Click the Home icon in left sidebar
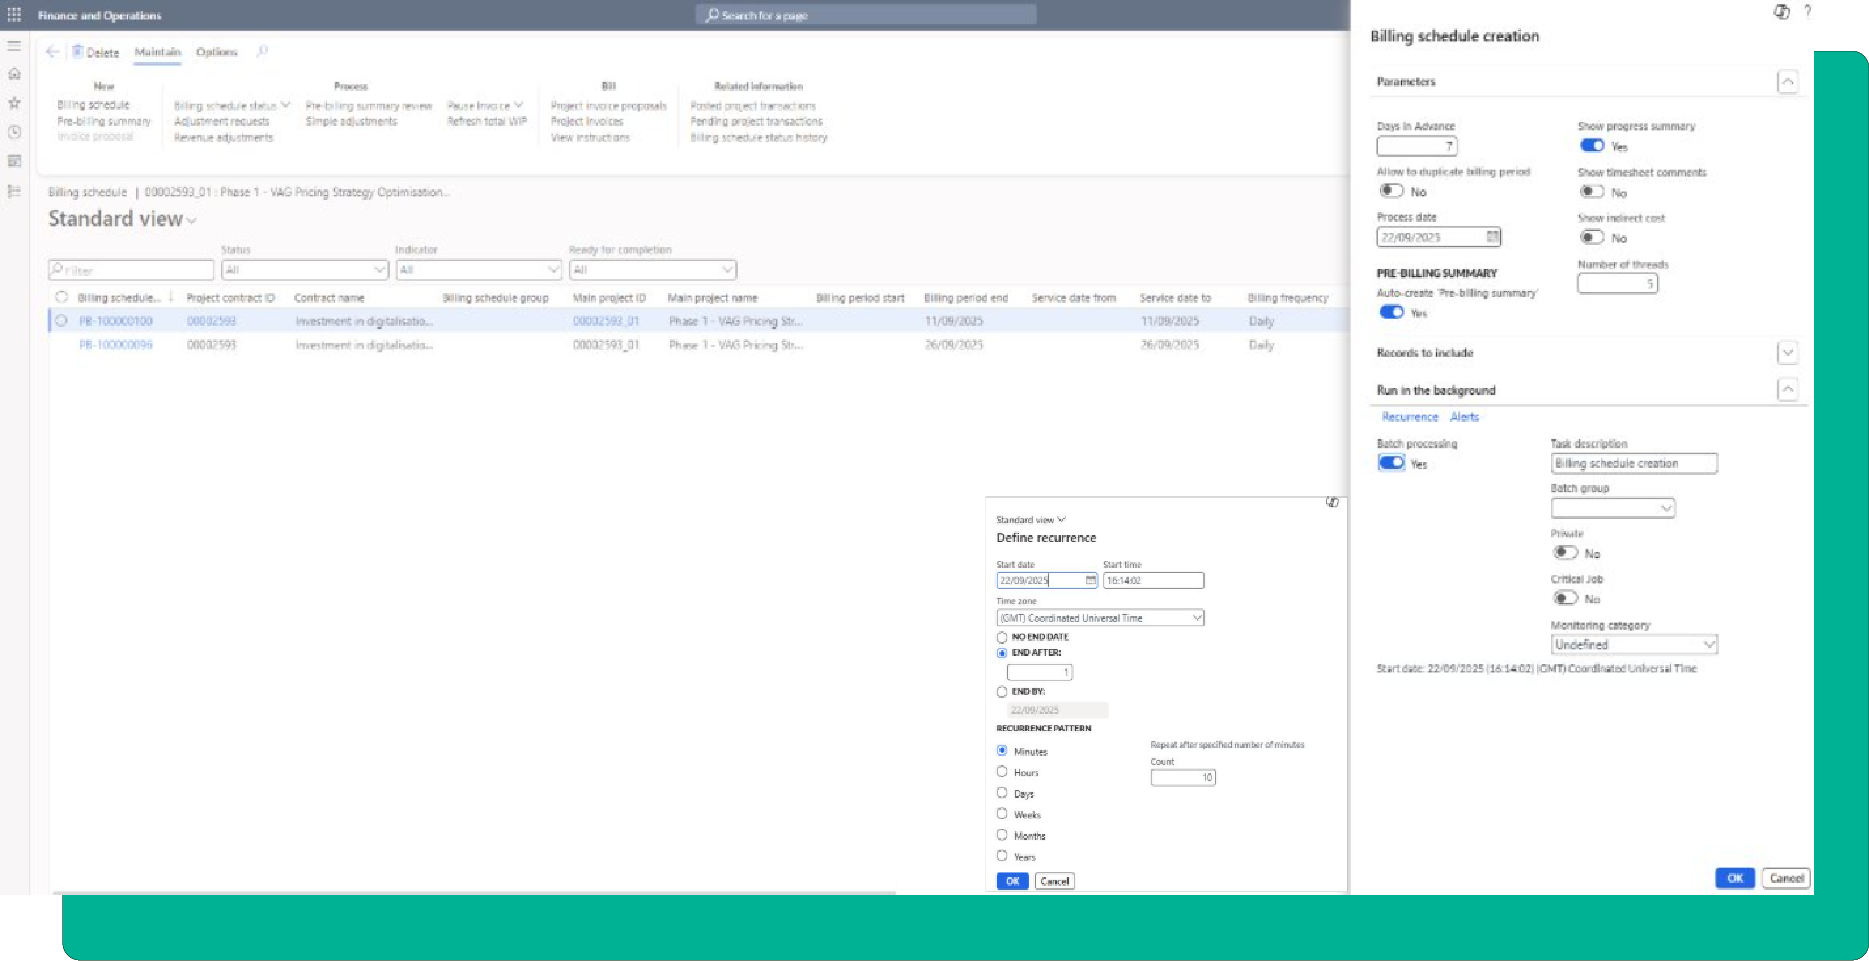The height and width of the screenshot is (961, 1869). (14, 74)
